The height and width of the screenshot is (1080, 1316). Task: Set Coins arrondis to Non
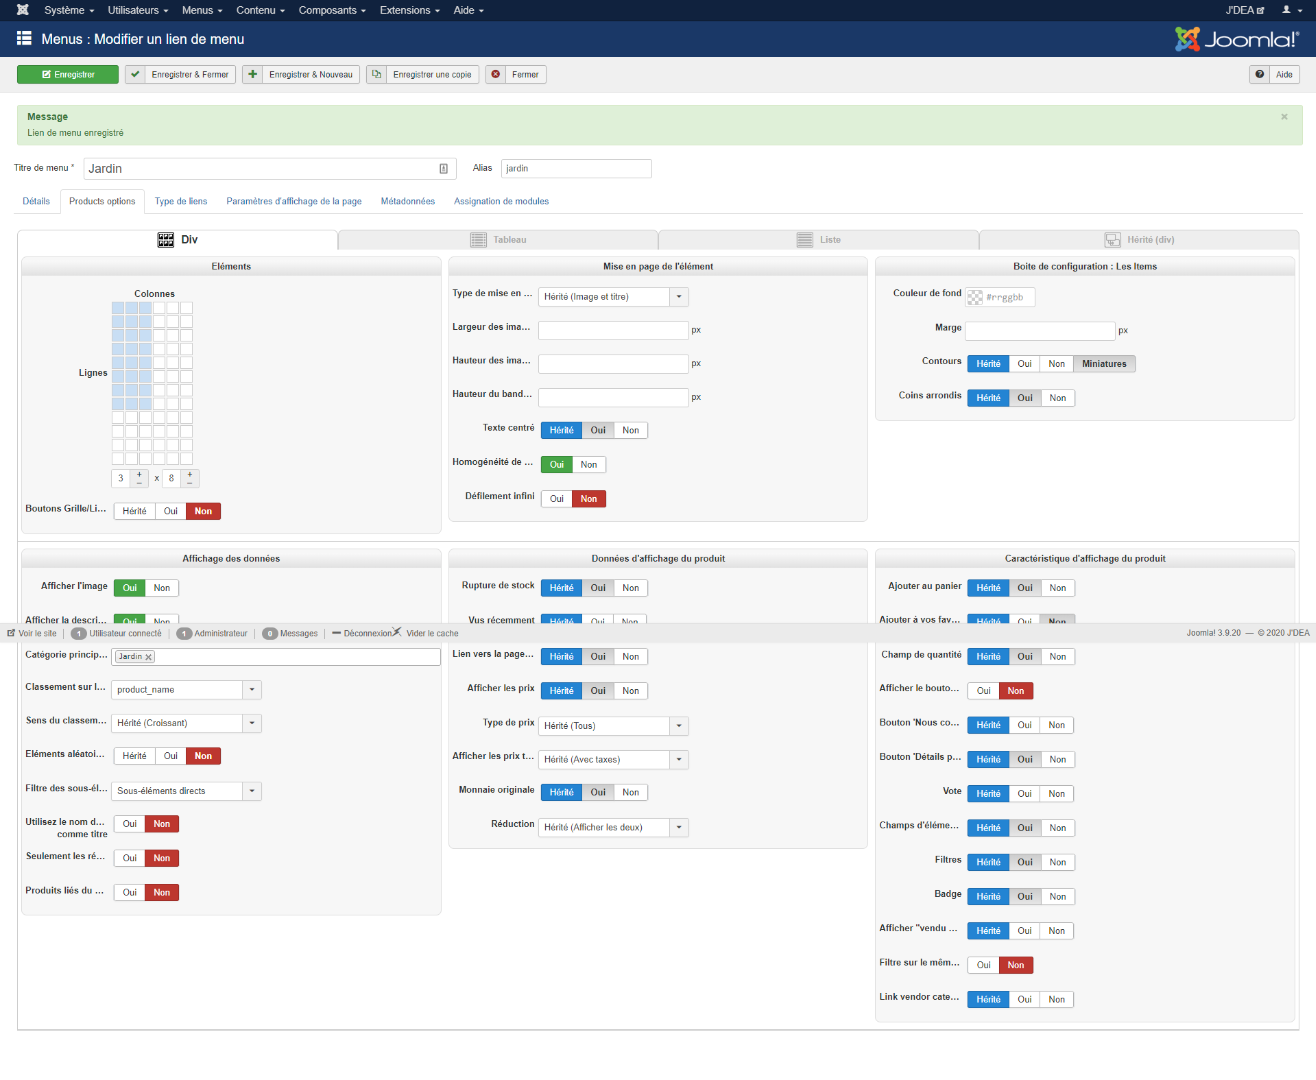pyautogui.click(x=1057, y=398)
